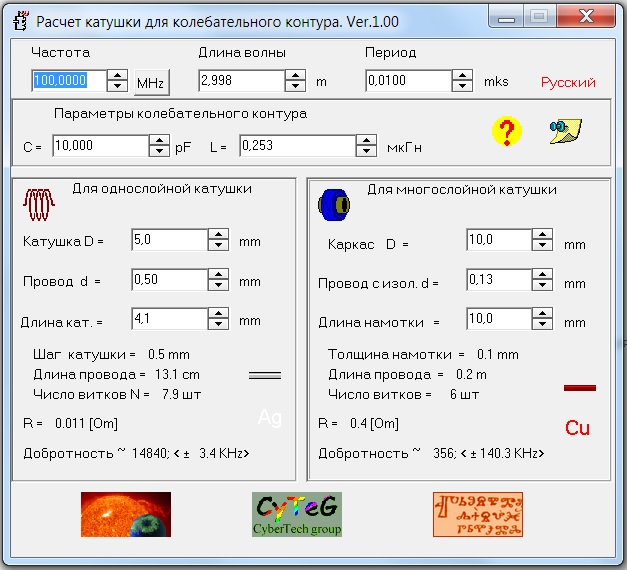Switch language via the red Русский link

(568, 82)
